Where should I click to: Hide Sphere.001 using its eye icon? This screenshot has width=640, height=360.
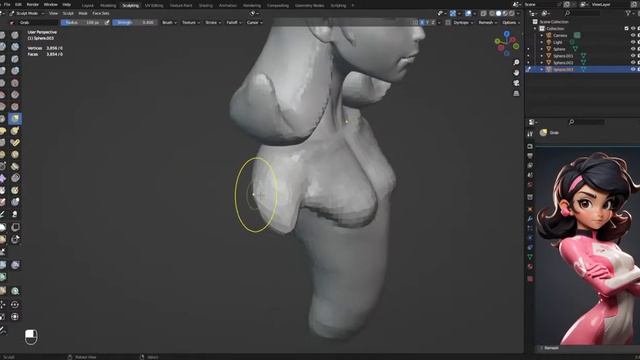(633, 56)
